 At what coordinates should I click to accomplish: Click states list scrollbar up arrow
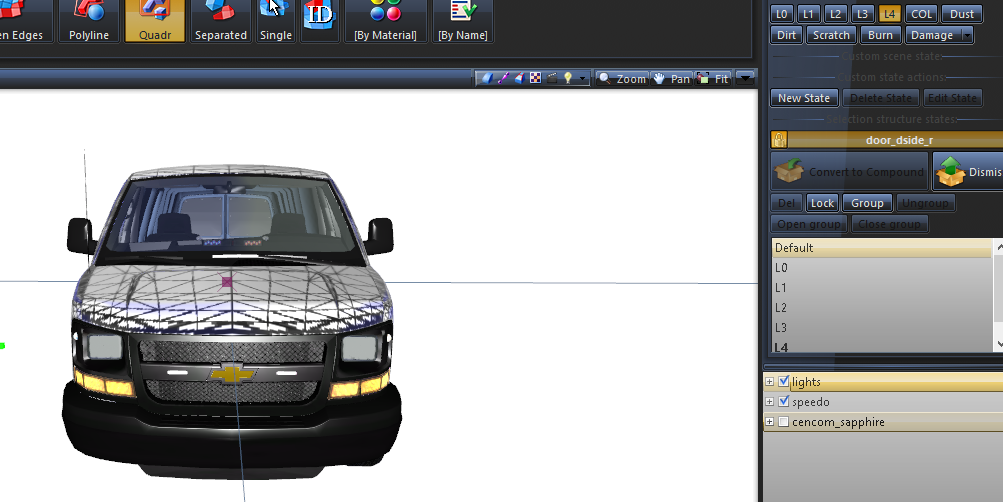[x=999, y=246]
